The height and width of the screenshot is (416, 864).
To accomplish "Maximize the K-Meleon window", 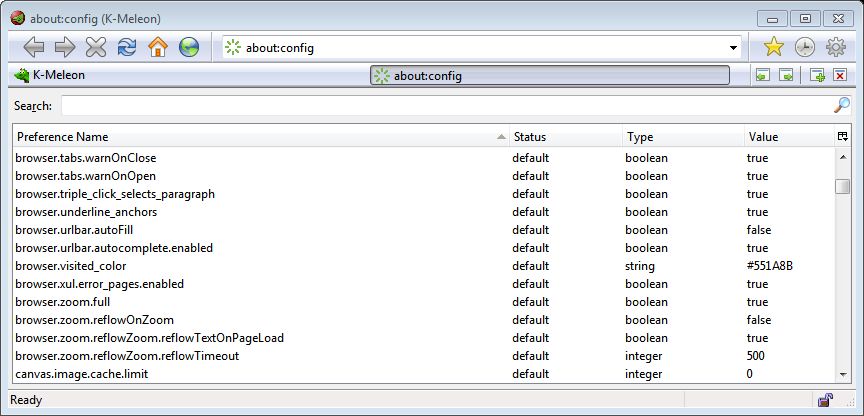I will [x=805, y=19].
